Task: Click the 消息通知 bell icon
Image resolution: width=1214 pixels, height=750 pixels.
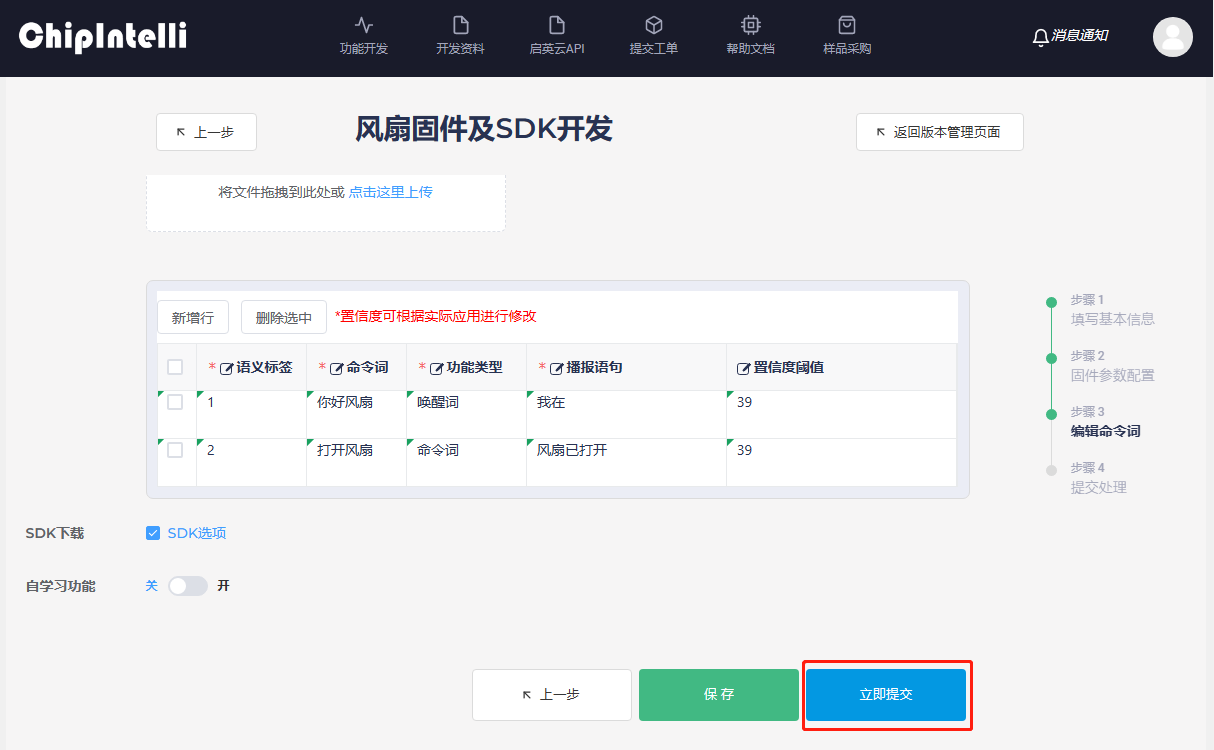Action: click(x=1041, y=37)
